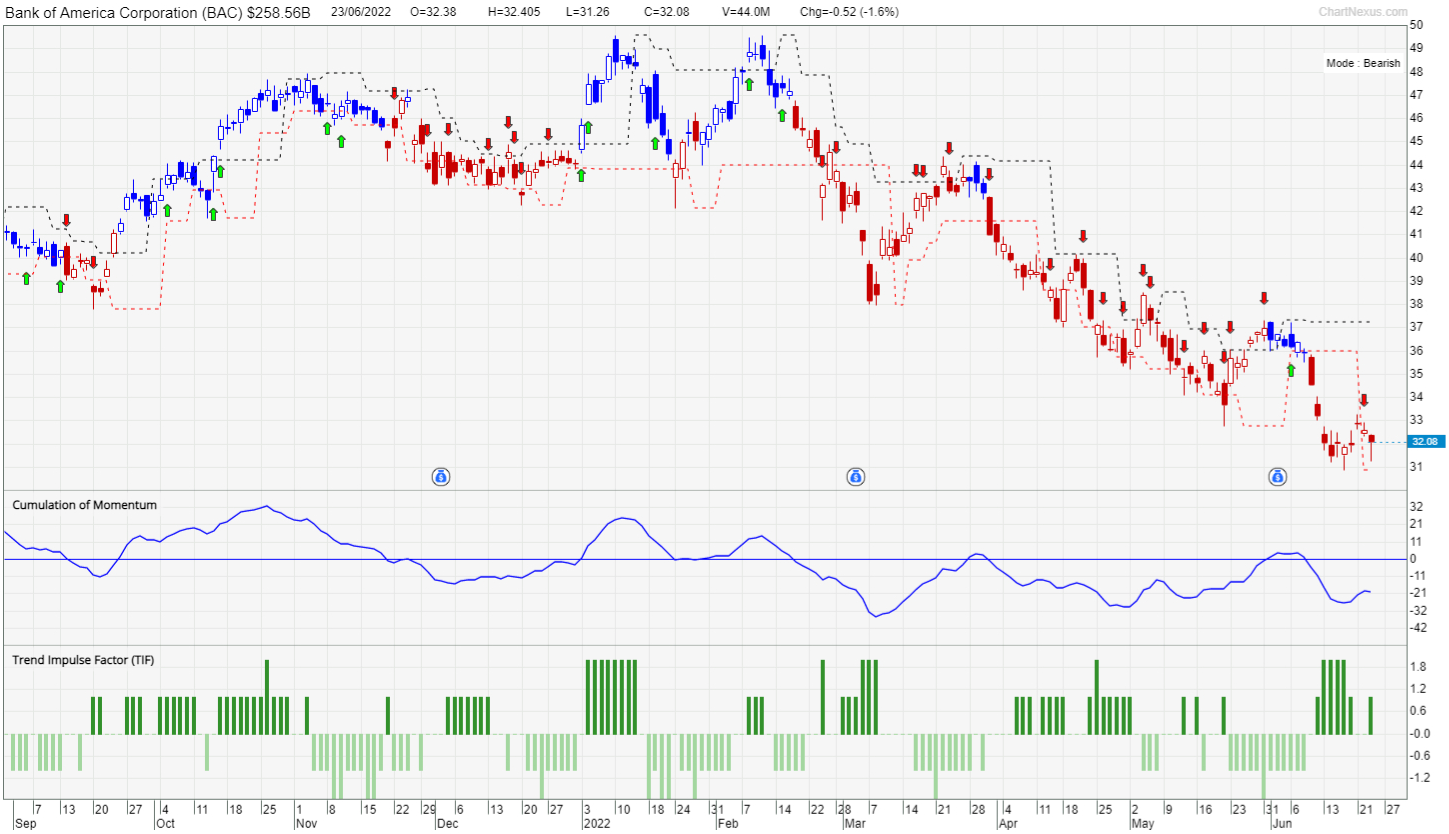Click the -1.2 label on the TIF axis
1449x834 pixels.
(1418, 777)
